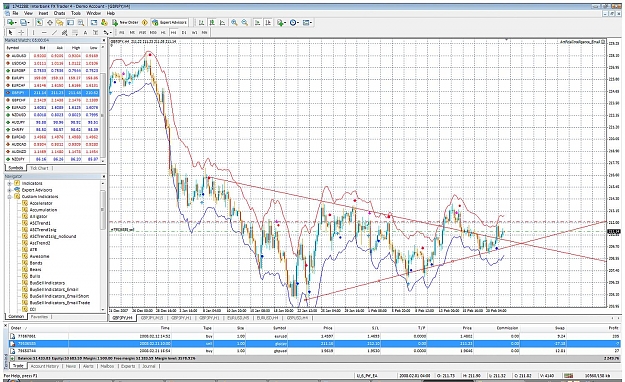Expand the Expert Advisors tree node
The height and width of the screenshot is (382, 625).
click(9, 190)
